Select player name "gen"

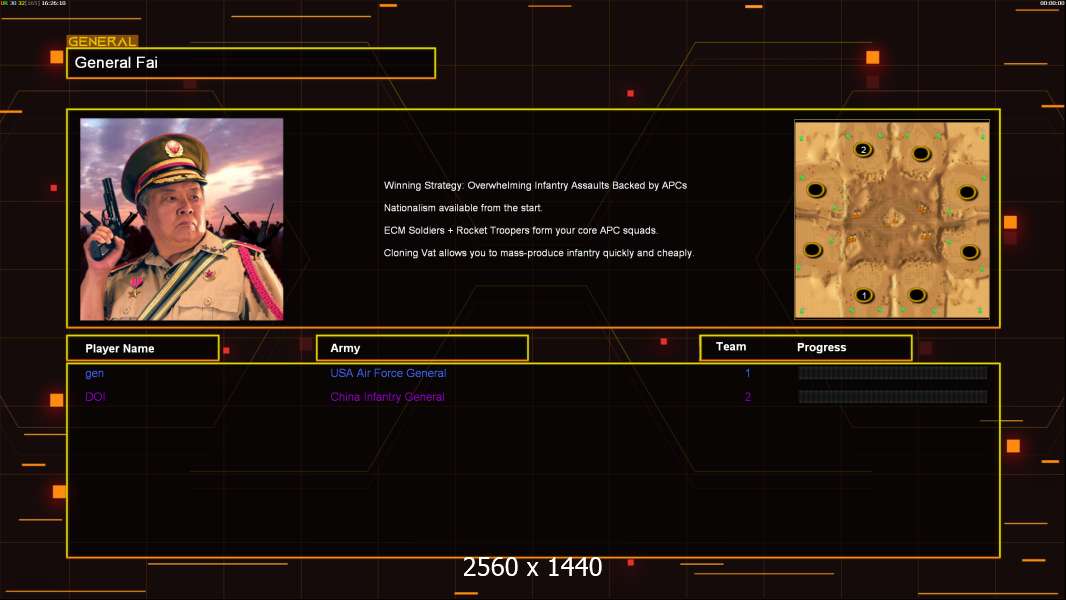(x=94, y=373)
